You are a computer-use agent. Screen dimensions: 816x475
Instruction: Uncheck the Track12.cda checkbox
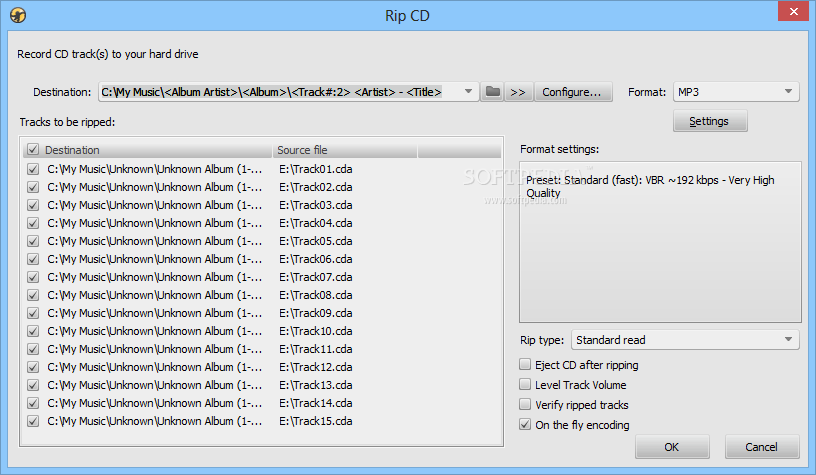(33, 367)
